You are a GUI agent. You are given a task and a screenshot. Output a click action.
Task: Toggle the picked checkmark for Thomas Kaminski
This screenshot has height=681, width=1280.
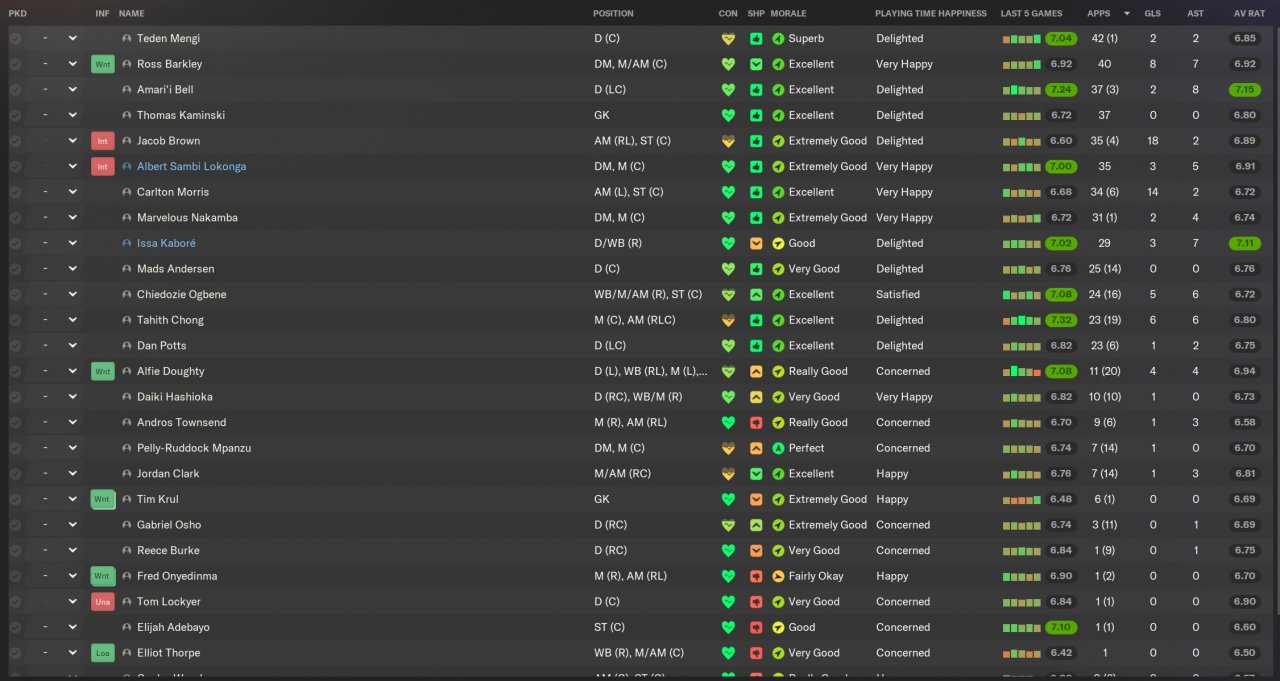15,115
